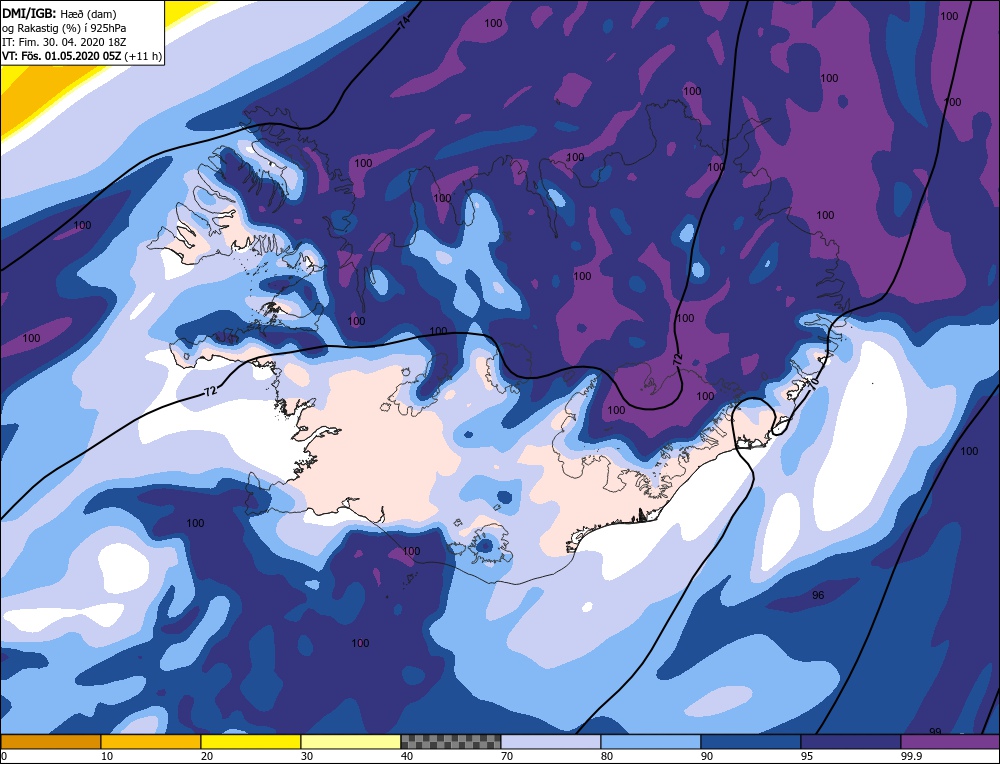Click the dark orange 0–10 legend swatch
The height and width of the screenshot is (764, 1000).
coord(50,741)
